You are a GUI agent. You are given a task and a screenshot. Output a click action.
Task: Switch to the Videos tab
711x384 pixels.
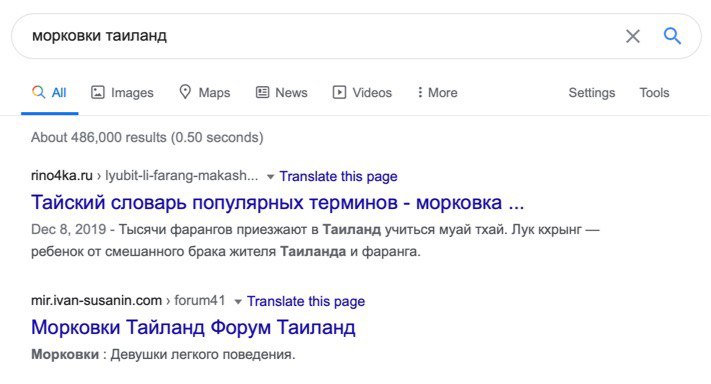[x=362, y=92]
